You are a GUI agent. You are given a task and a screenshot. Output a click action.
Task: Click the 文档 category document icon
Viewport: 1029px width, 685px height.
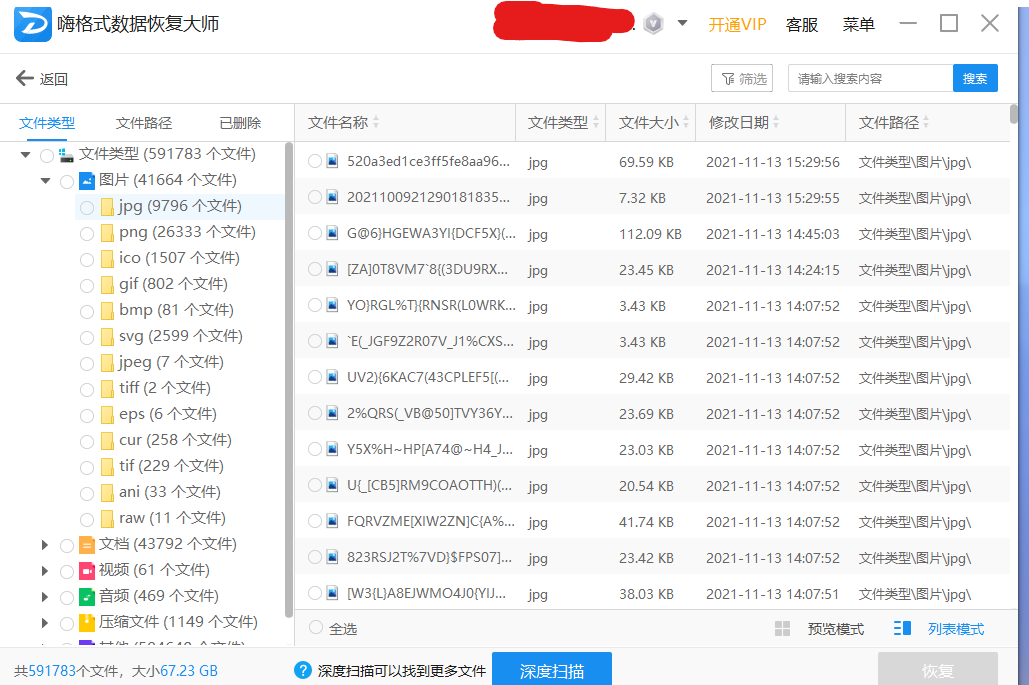[87, 545]
